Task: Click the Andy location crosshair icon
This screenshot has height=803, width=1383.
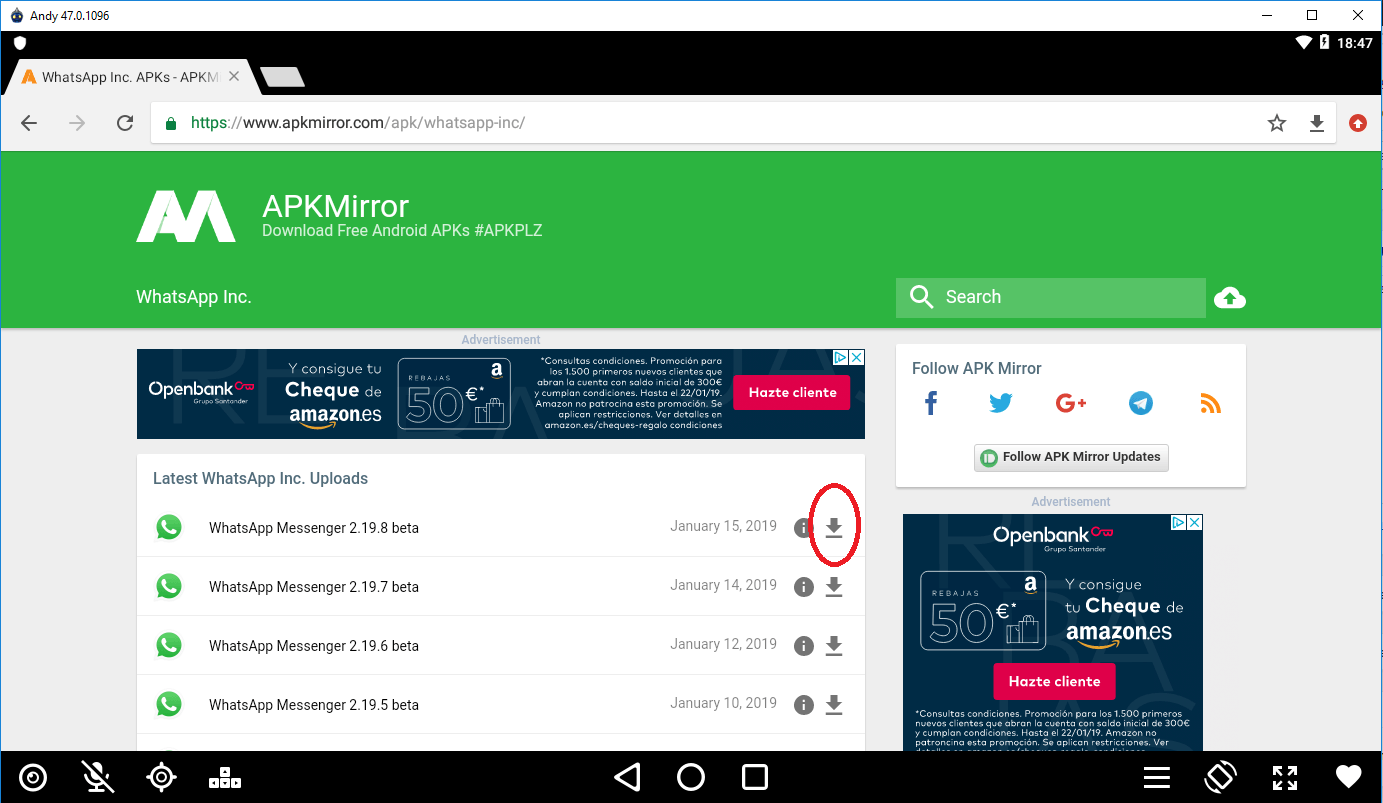Action: pos(161,777)
